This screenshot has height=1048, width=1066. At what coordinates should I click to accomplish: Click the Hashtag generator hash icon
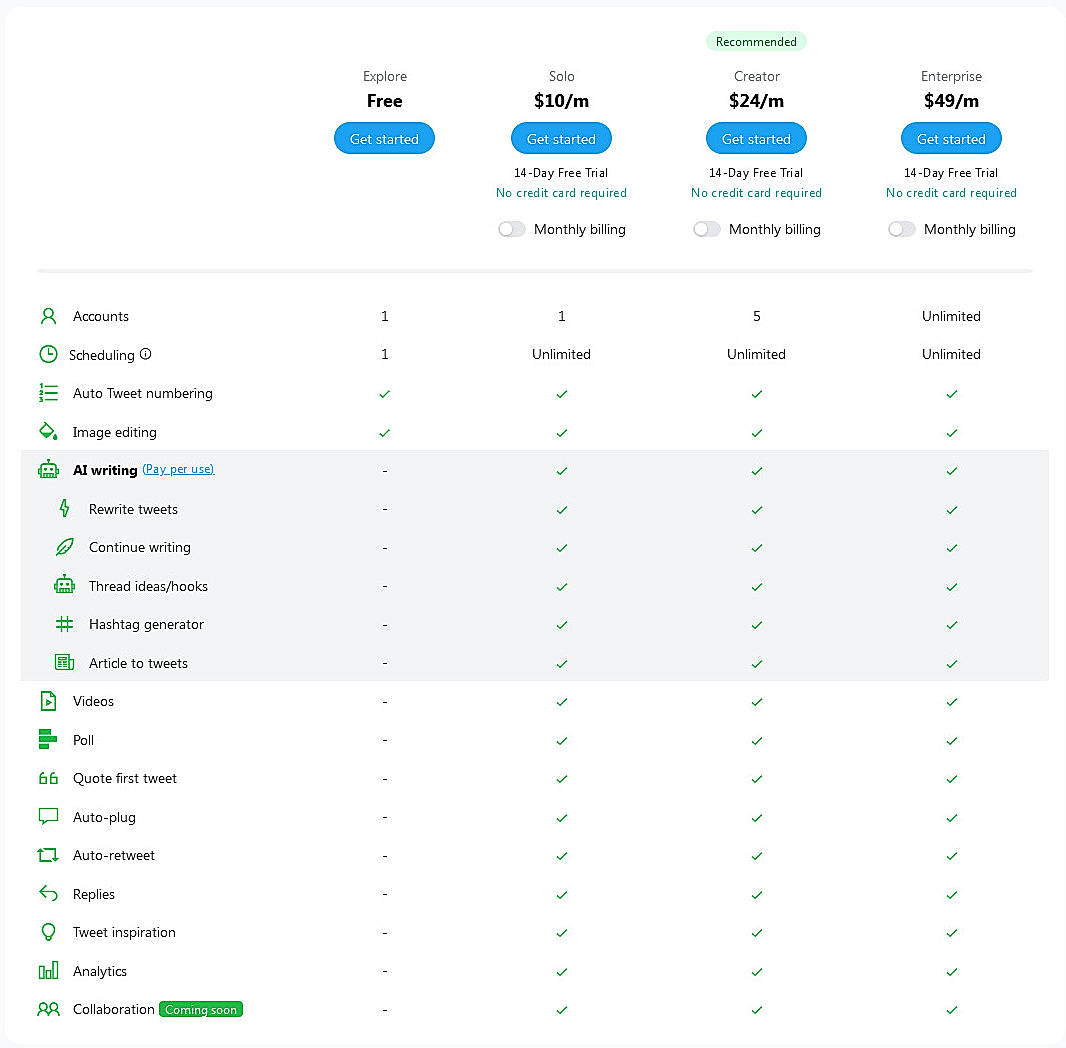point(65,624)
